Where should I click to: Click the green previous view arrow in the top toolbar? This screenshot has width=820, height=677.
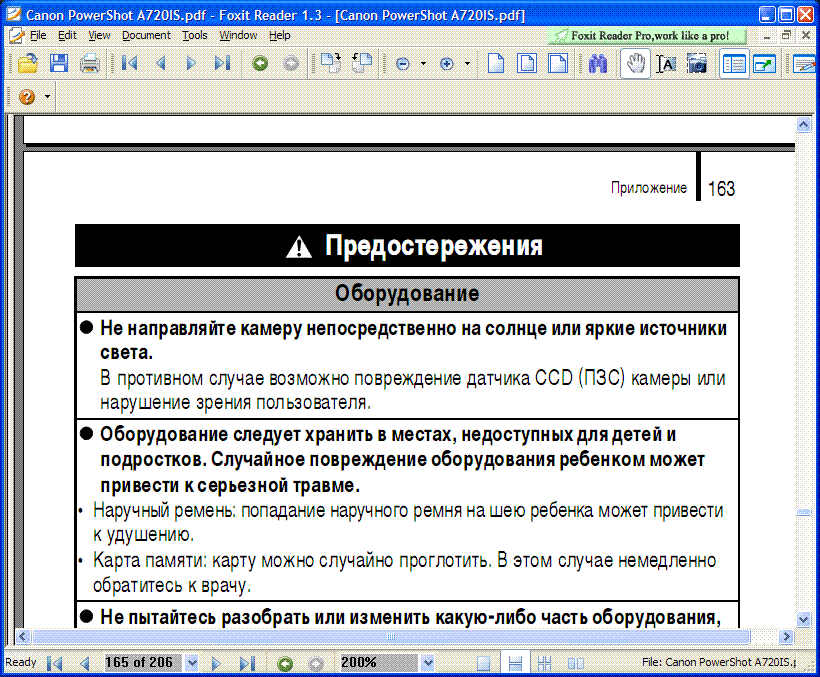click(260, 64)
